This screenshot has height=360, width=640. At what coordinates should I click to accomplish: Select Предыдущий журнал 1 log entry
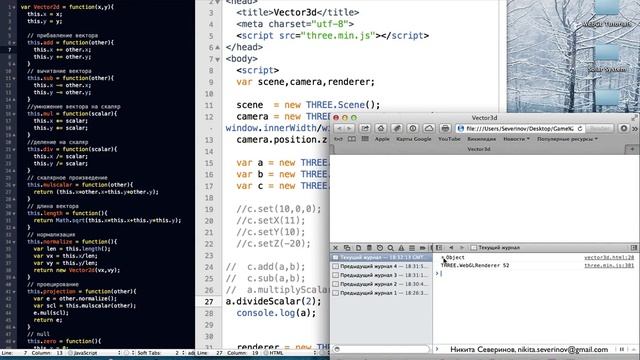coord(381,293)
